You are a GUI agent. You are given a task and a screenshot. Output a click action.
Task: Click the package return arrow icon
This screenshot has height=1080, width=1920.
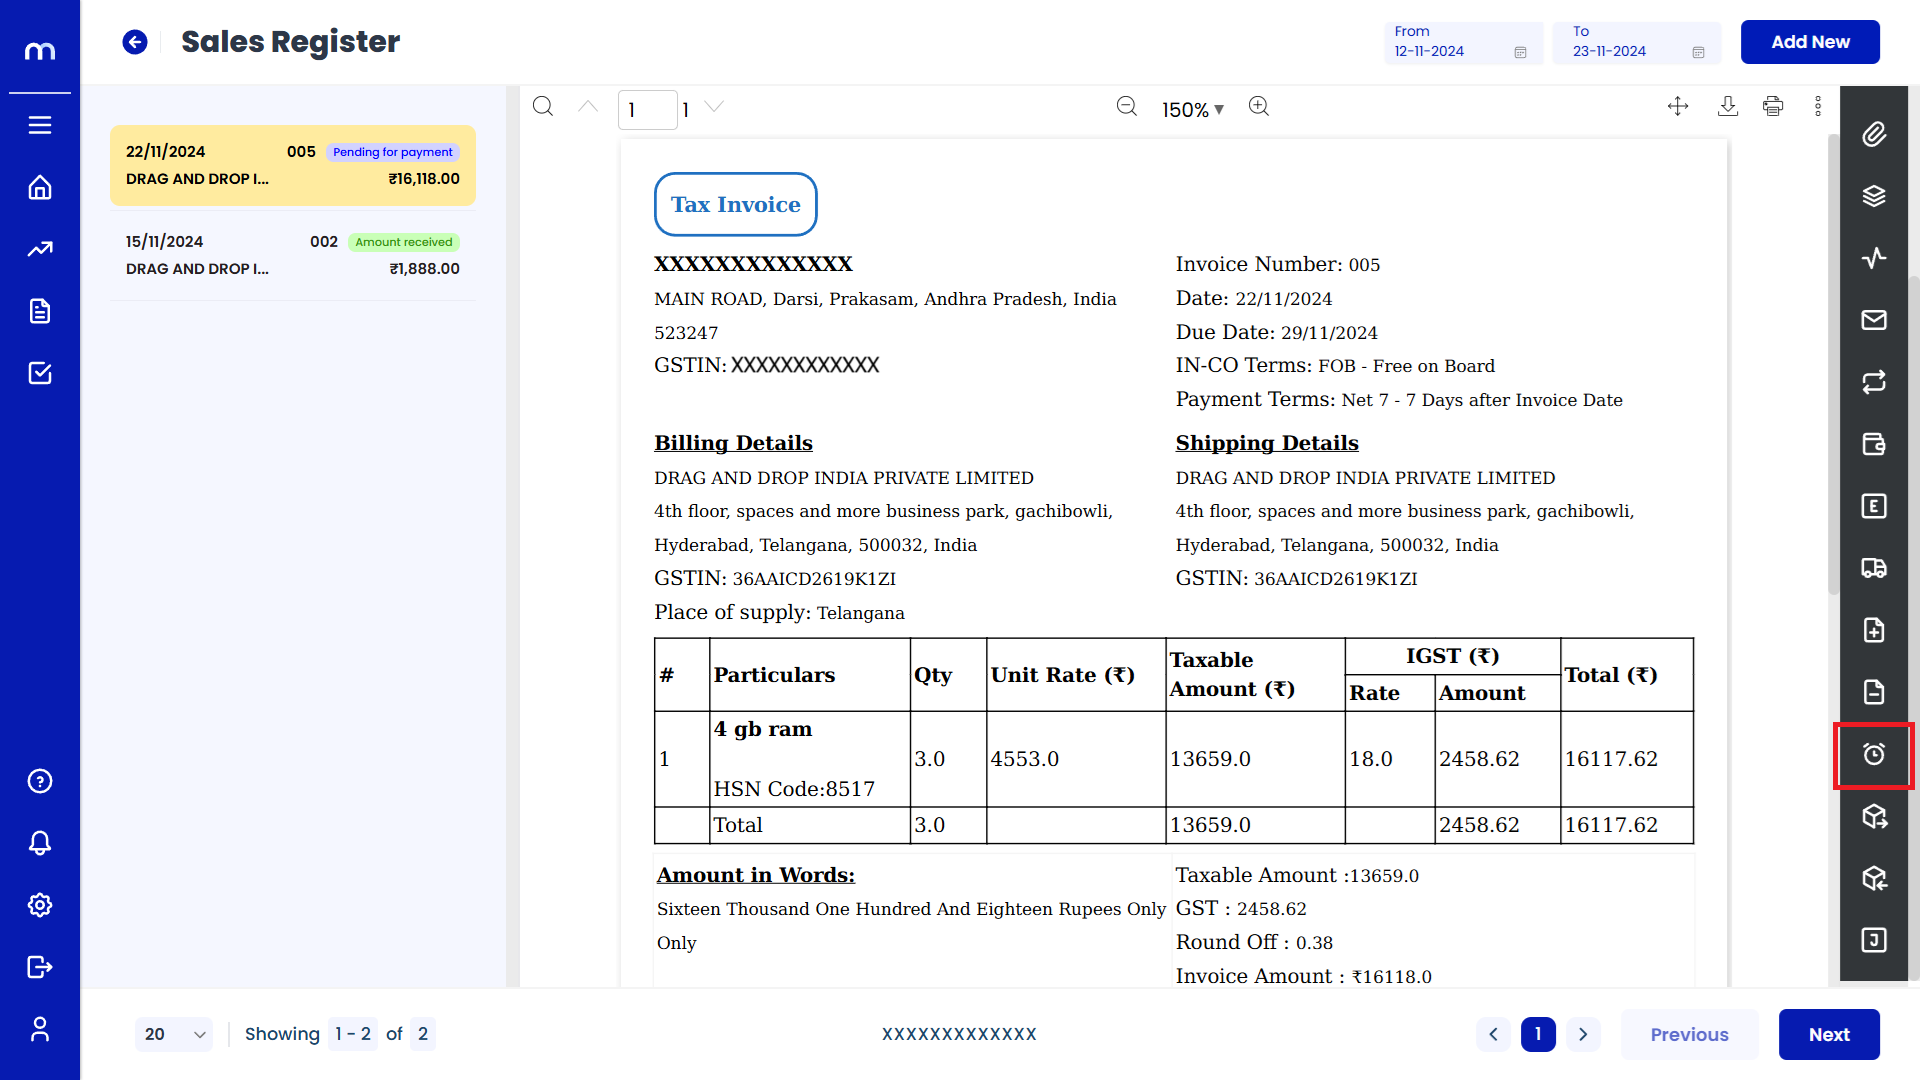(1874, 878)
